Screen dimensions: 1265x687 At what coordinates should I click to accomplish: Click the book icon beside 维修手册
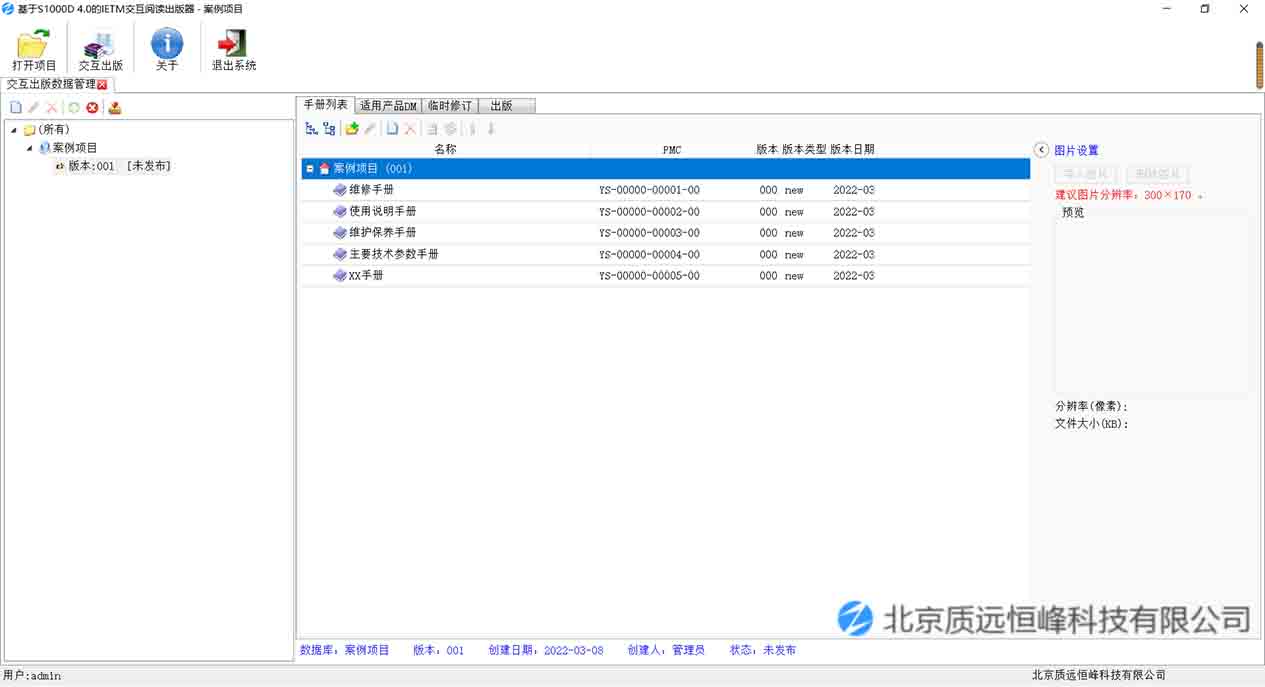(340, 190)
